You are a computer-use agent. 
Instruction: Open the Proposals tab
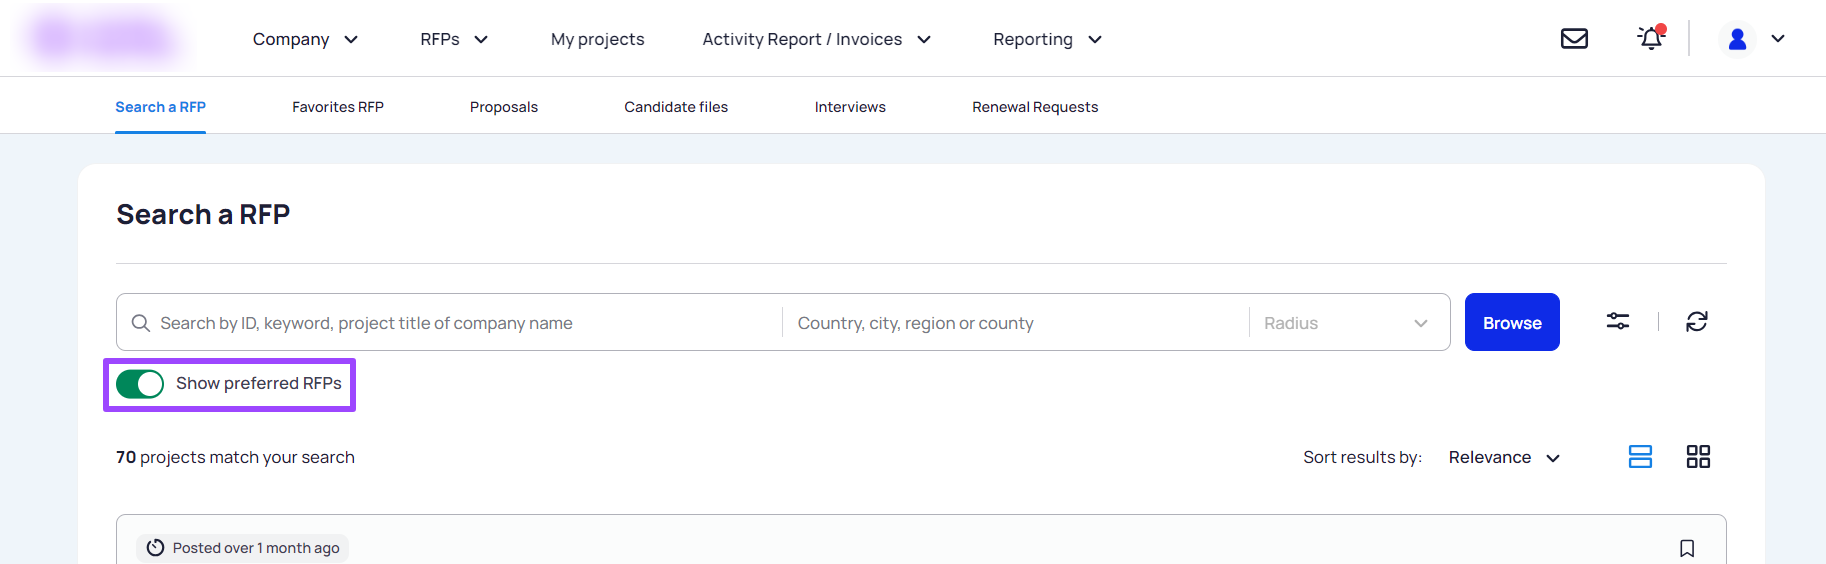pos(504,107)
